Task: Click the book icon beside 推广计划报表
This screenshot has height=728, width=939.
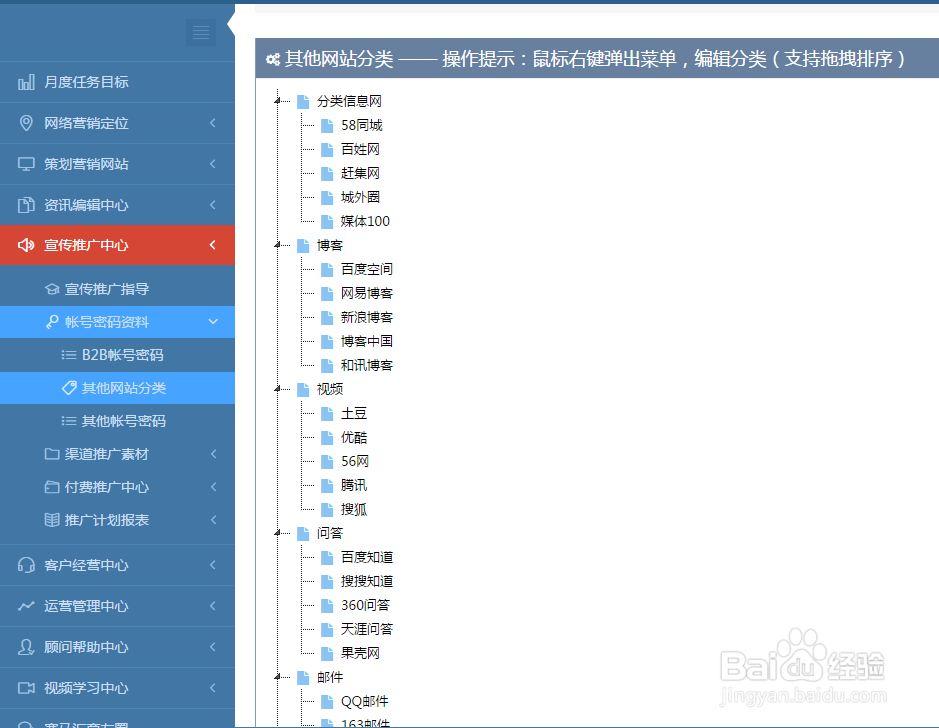Action: pos(52,520)
